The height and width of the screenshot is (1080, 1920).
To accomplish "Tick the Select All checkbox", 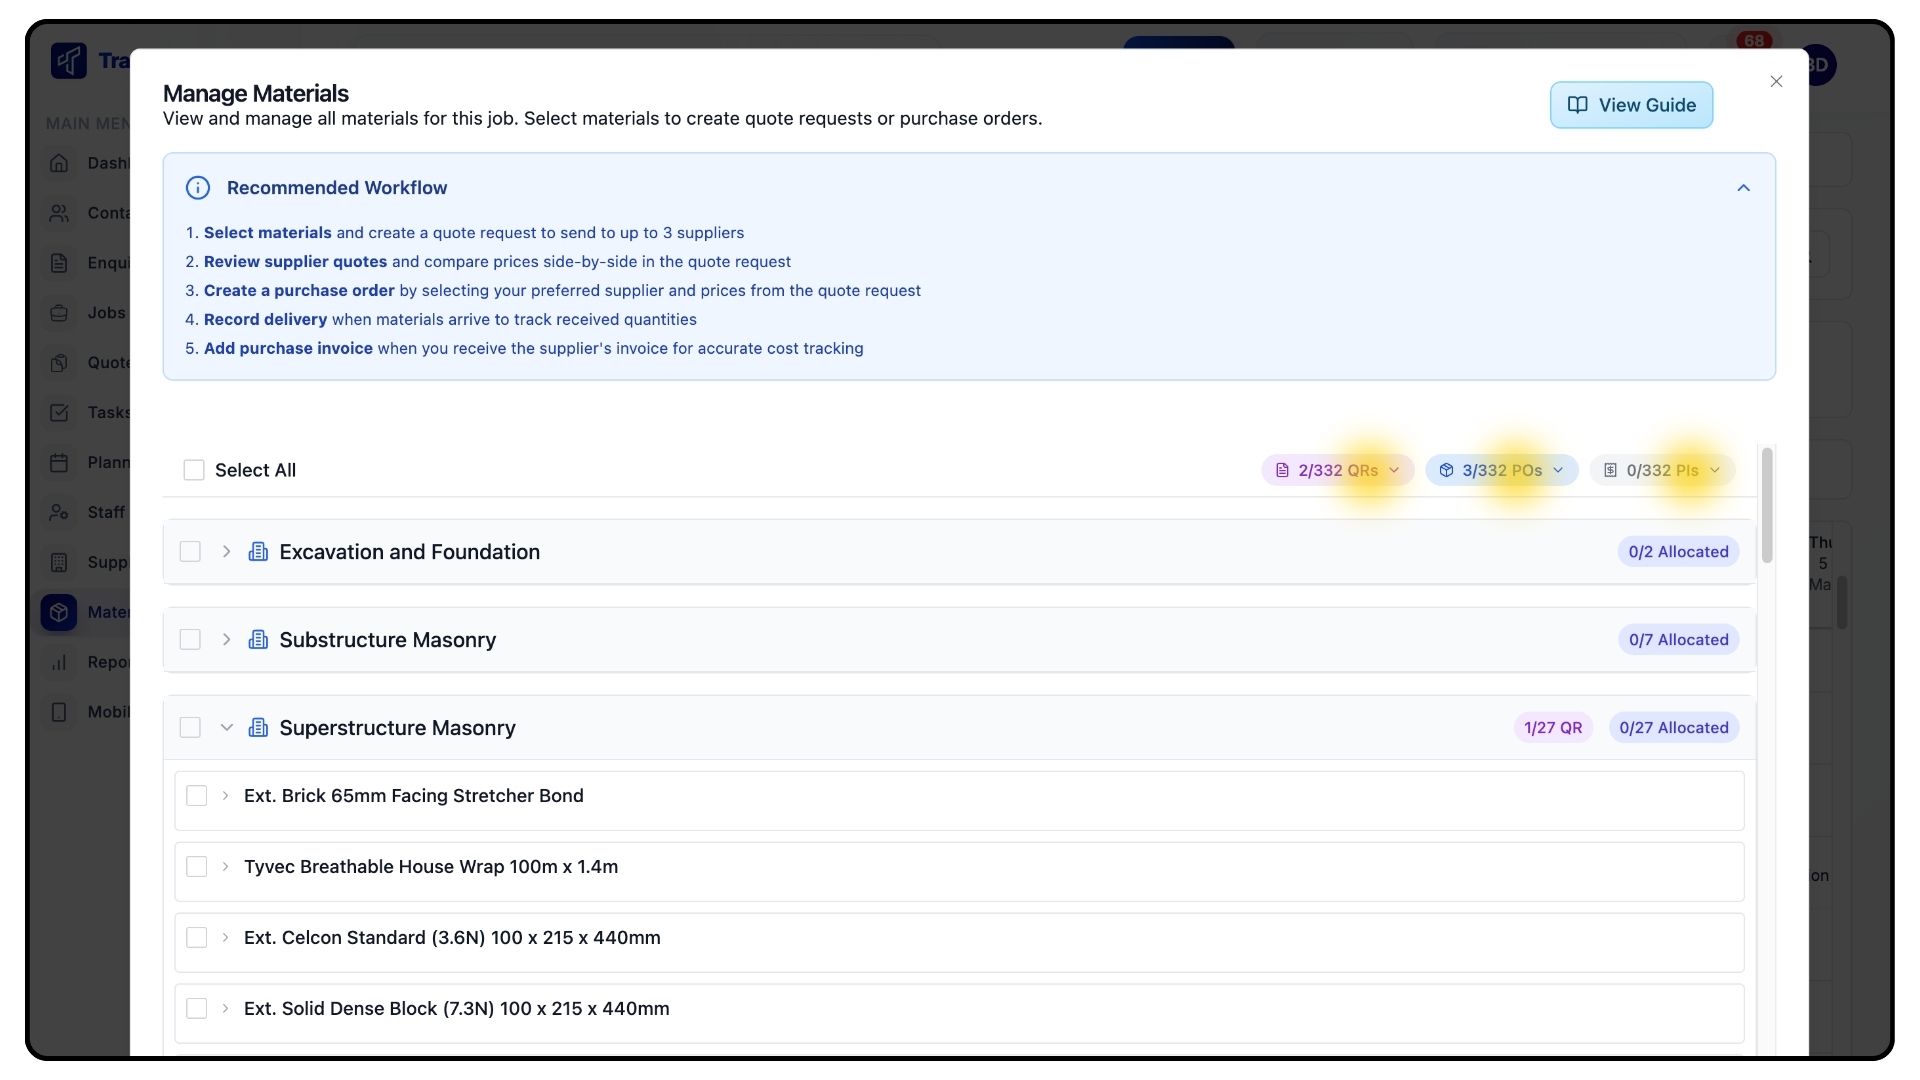I will tap(194, 470).
